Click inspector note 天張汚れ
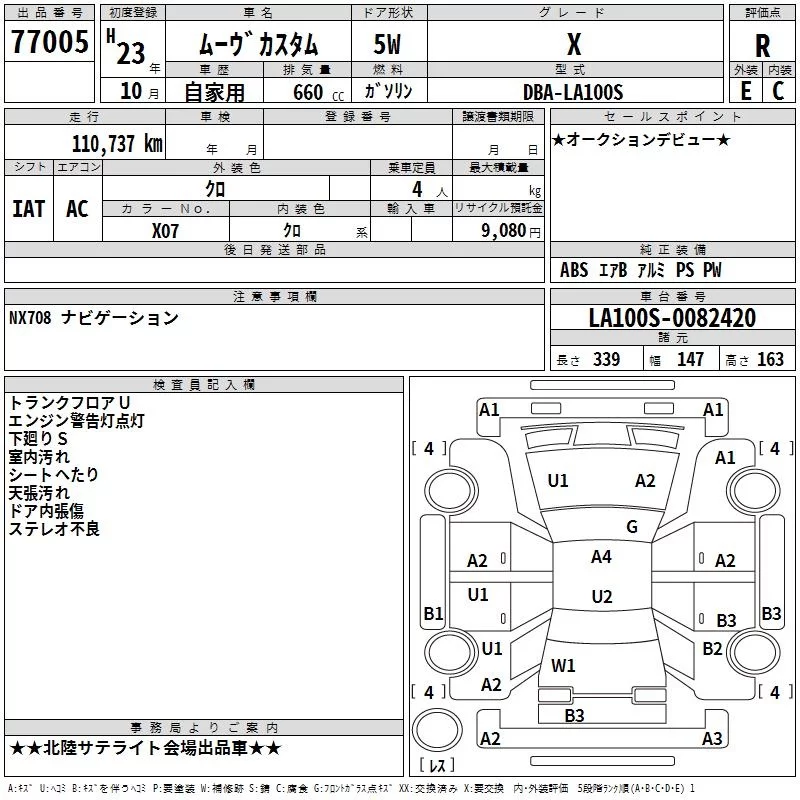The image size is (800, 800). 39,493
